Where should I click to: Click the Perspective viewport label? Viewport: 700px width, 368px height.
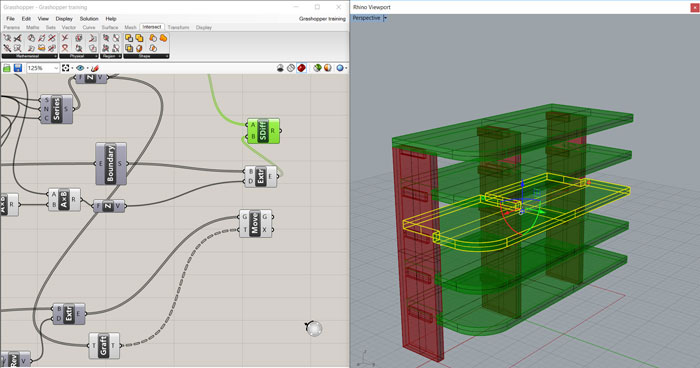point(367,18)
